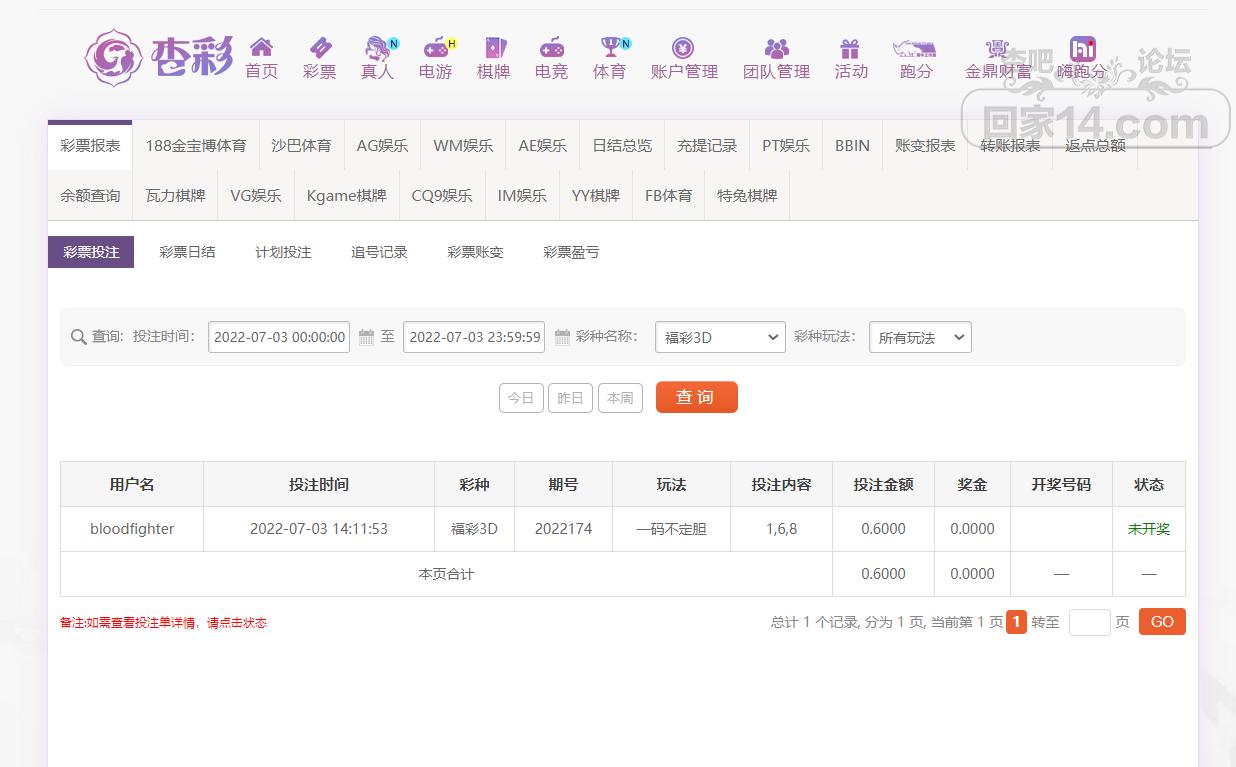Open 金鼎财富 nav icon
The height and width of the screenshot is (767, 1236).
tap(997, 48)
